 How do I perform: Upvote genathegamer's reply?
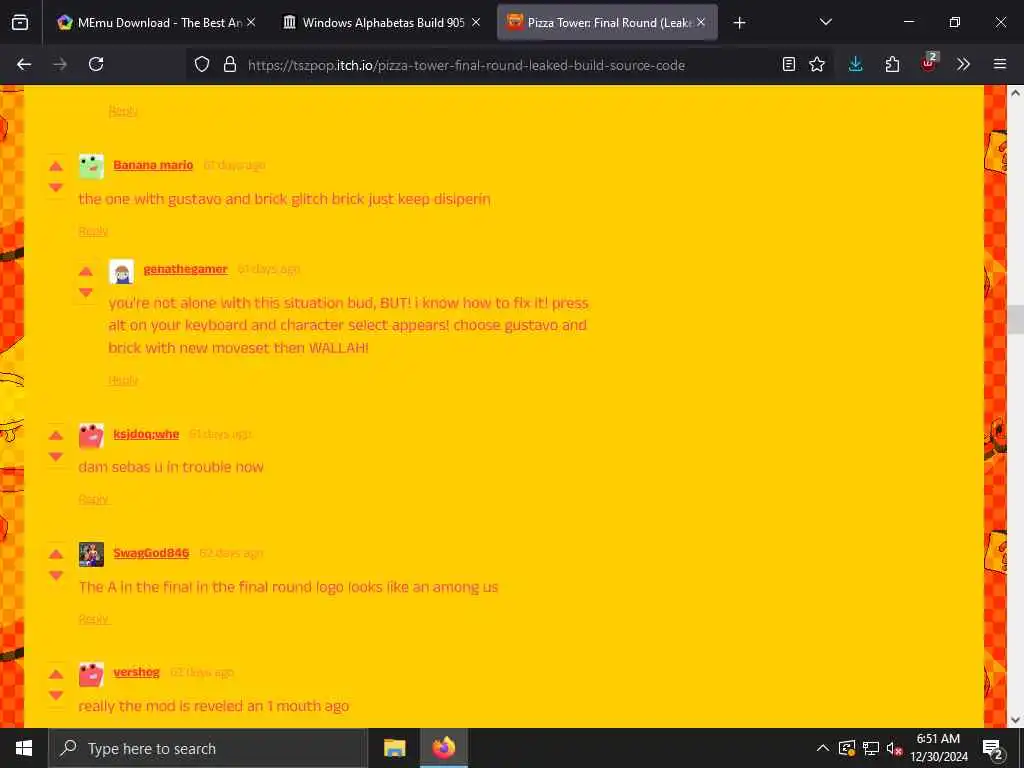(86, 272)
